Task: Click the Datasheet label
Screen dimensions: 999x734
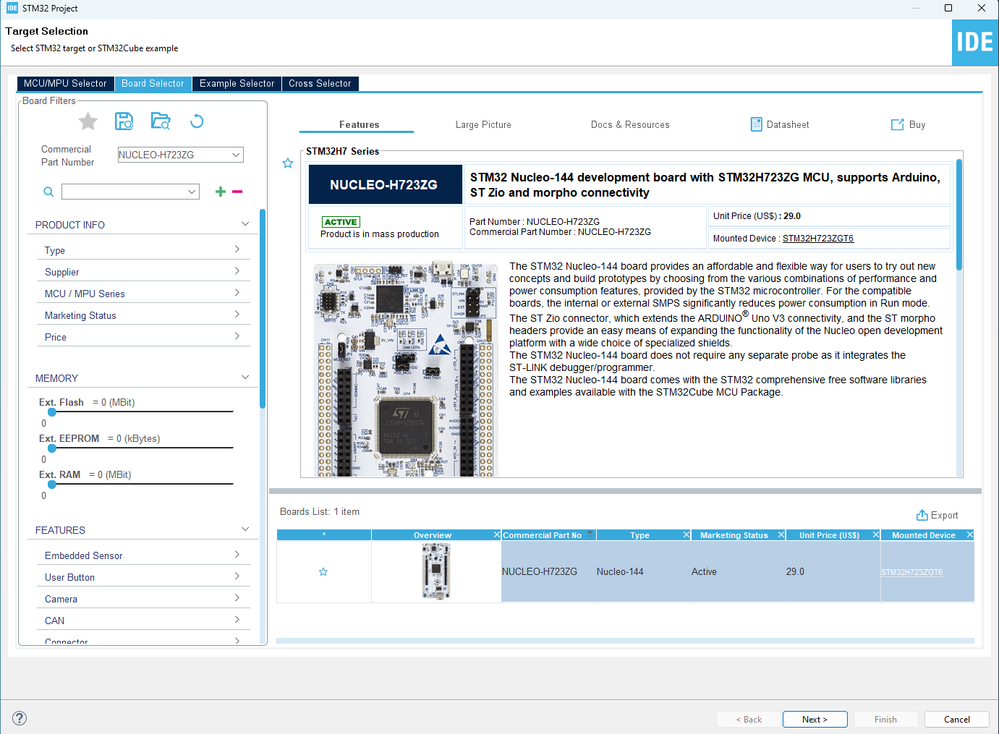Action: click(x=787, y=125)
